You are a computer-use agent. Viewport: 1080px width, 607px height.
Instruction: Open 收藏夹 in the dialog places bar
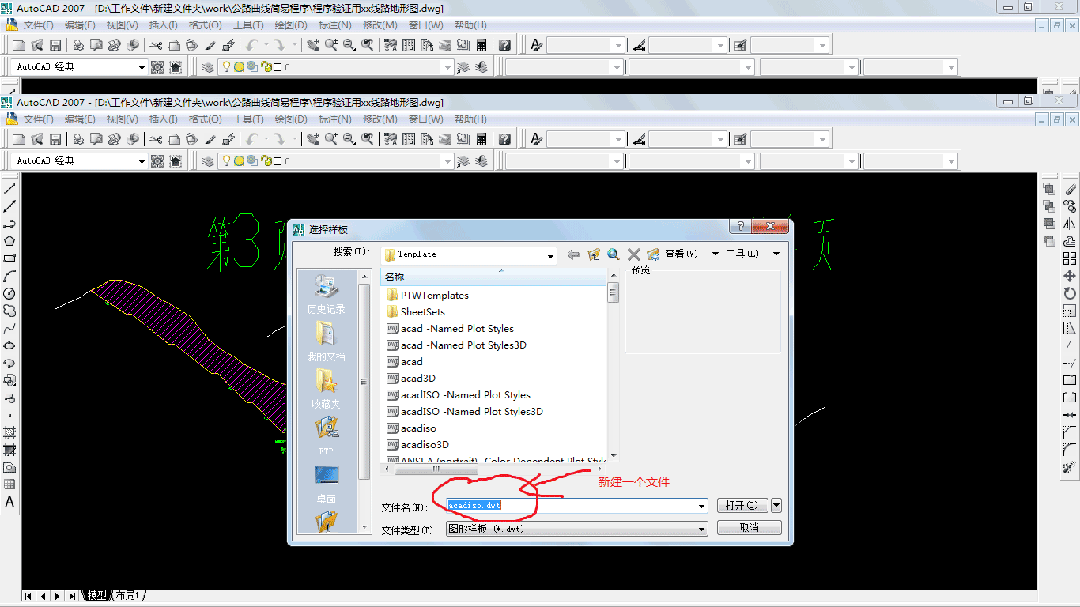(326, 389)
